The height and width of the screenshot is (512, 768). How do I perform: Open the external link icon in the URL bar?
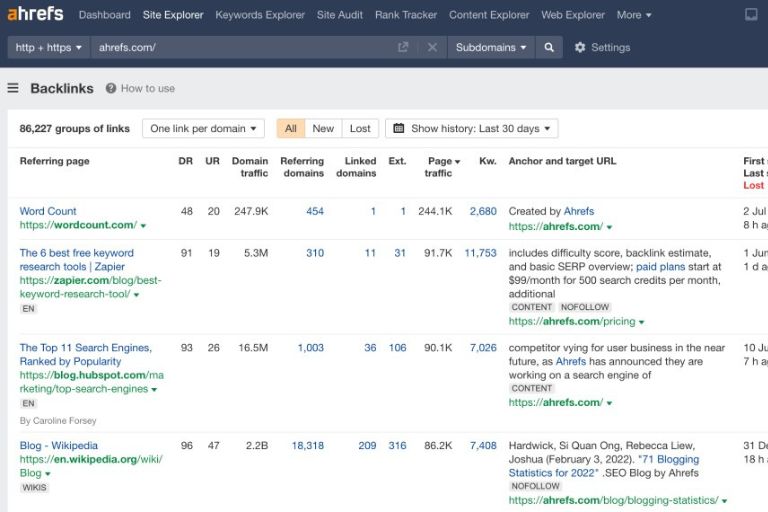click(x=403, y=48)
